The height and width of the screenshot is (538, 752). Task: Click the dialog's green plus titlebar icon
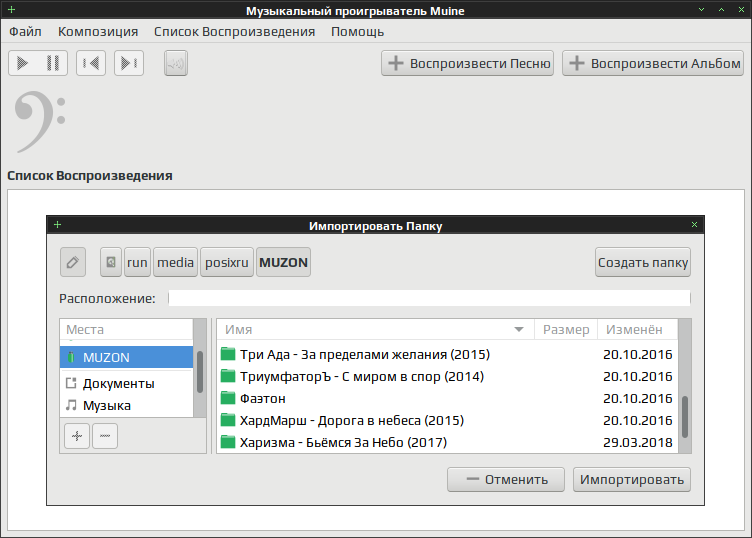(58, 224)
